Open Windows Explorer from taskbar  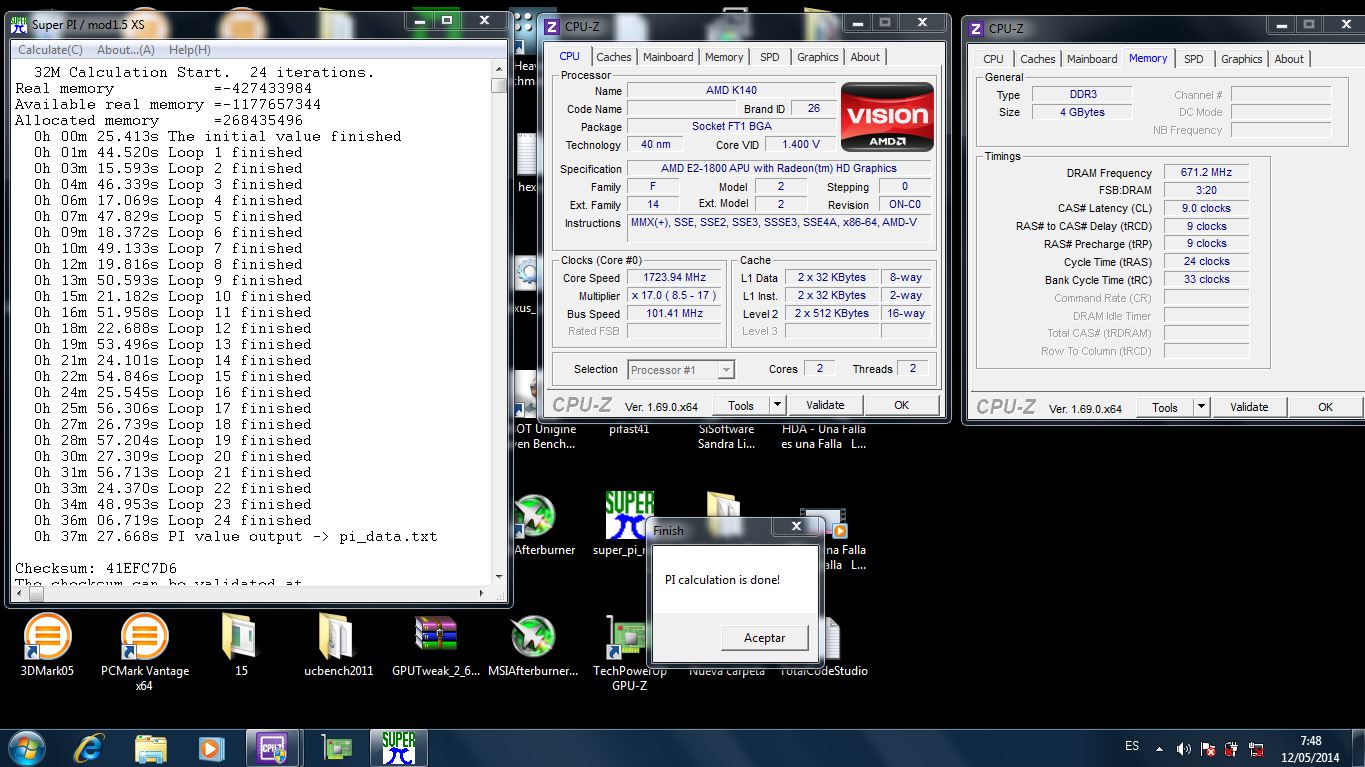pos(151,747)
